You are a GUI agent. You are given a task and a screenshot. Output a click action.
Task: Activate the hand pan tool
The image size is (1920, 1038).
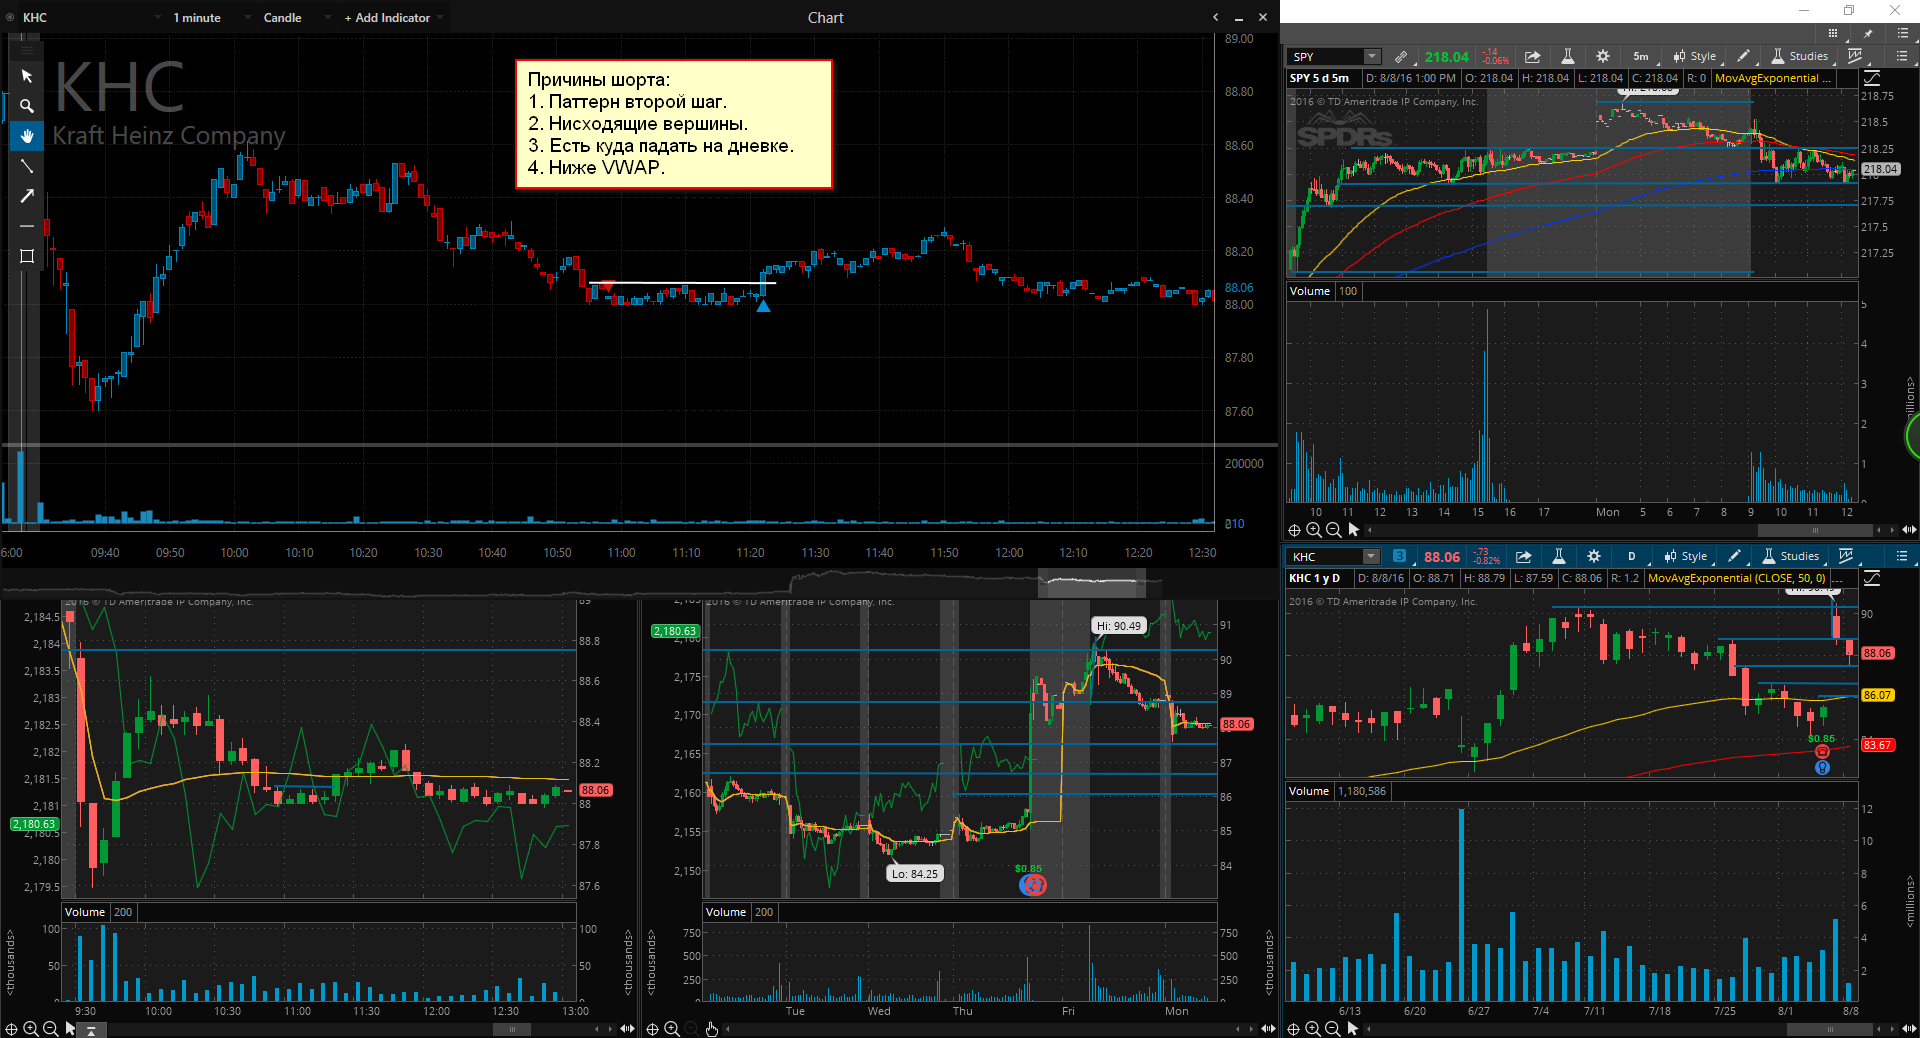coord(27,136)
